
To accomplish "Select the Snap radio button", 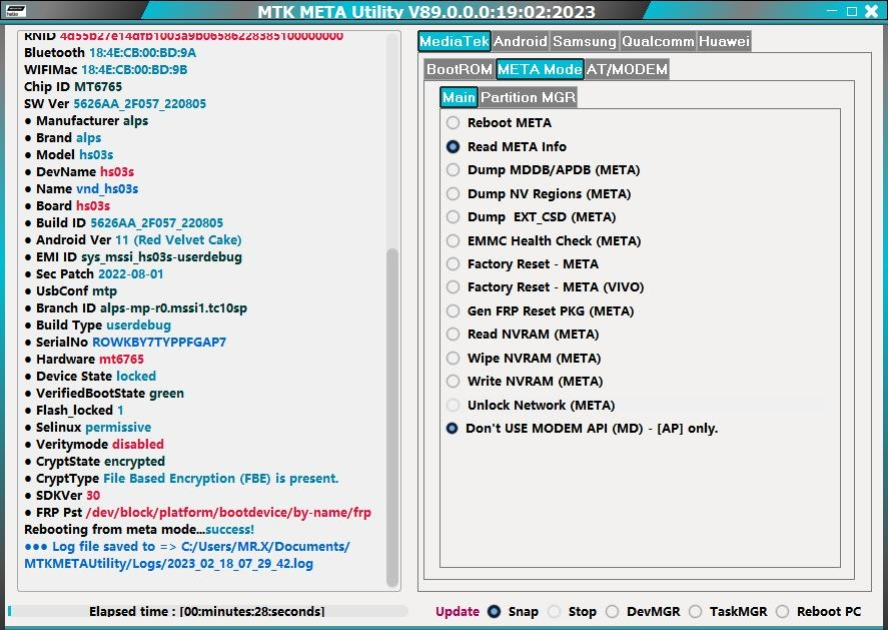I will (494, 612).
